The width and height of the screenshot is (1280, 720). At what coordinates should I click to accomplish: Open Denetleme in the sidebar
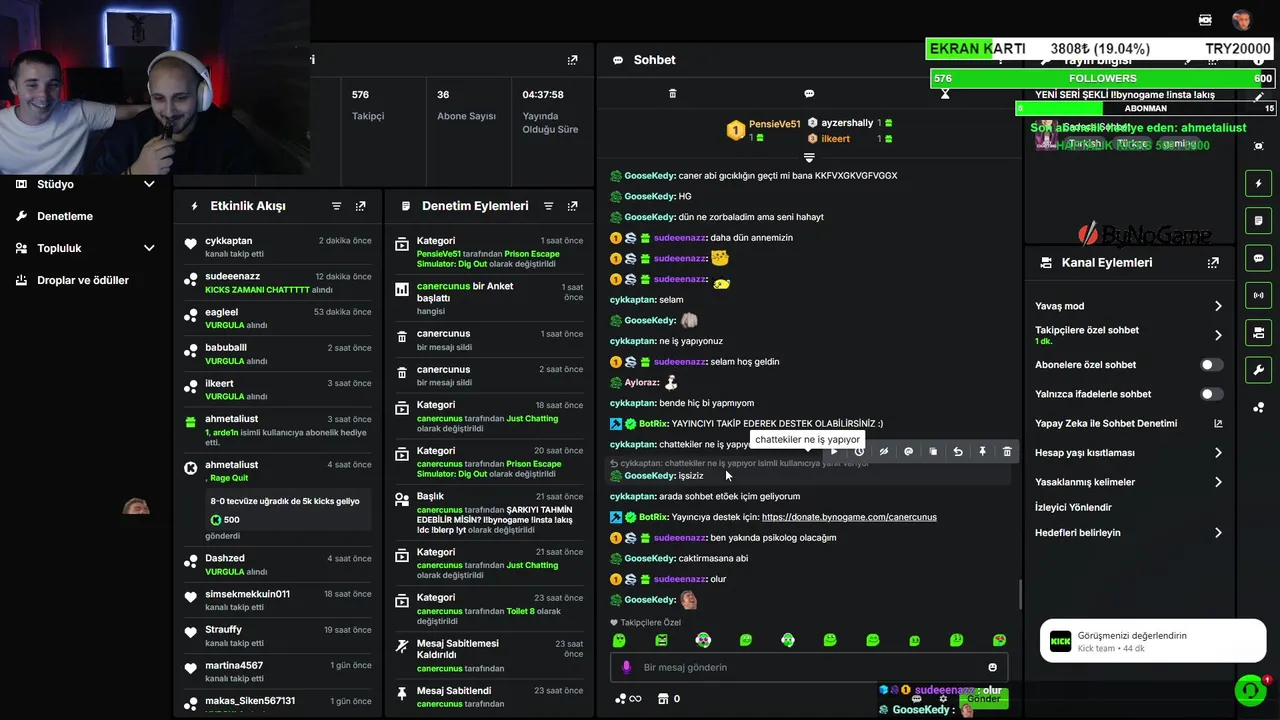[65, 216]
